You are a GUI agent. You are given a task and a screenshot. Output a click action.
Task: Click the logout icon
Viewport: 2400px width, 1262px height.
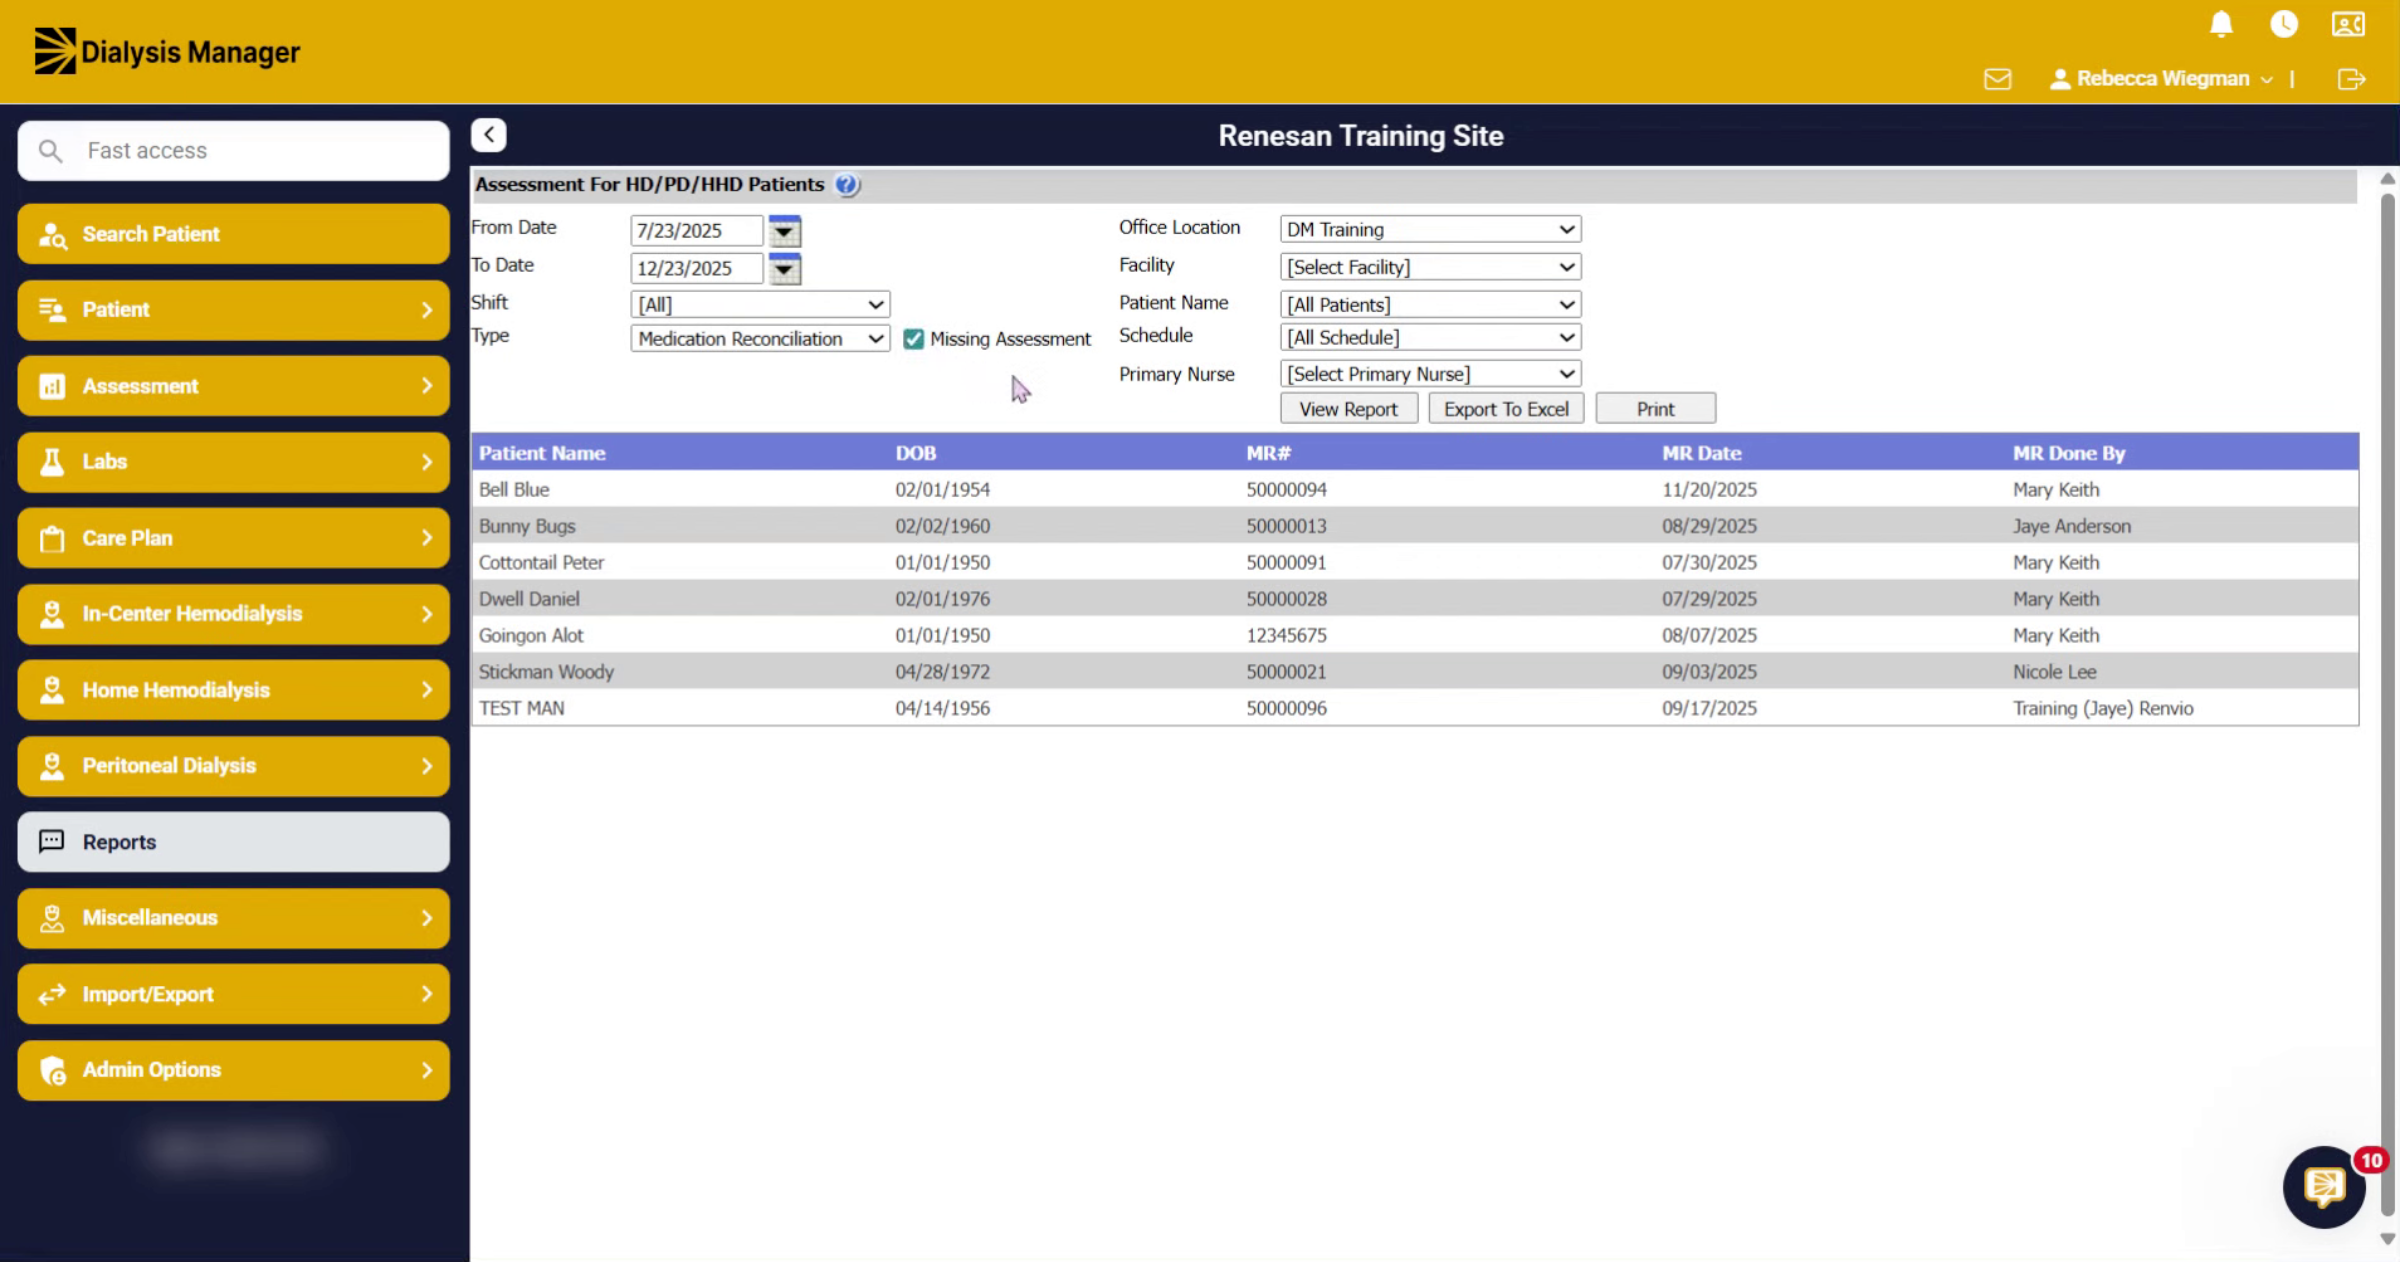2351,79
